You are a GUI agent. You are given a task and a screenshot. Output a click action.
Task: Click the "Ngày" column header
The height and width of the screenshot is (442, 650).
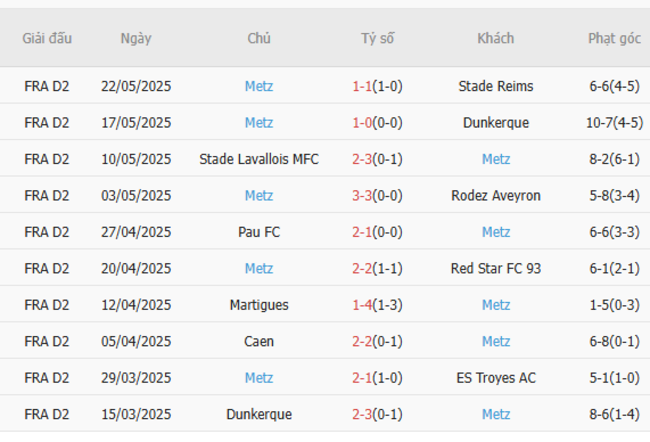tap(136, 39)
